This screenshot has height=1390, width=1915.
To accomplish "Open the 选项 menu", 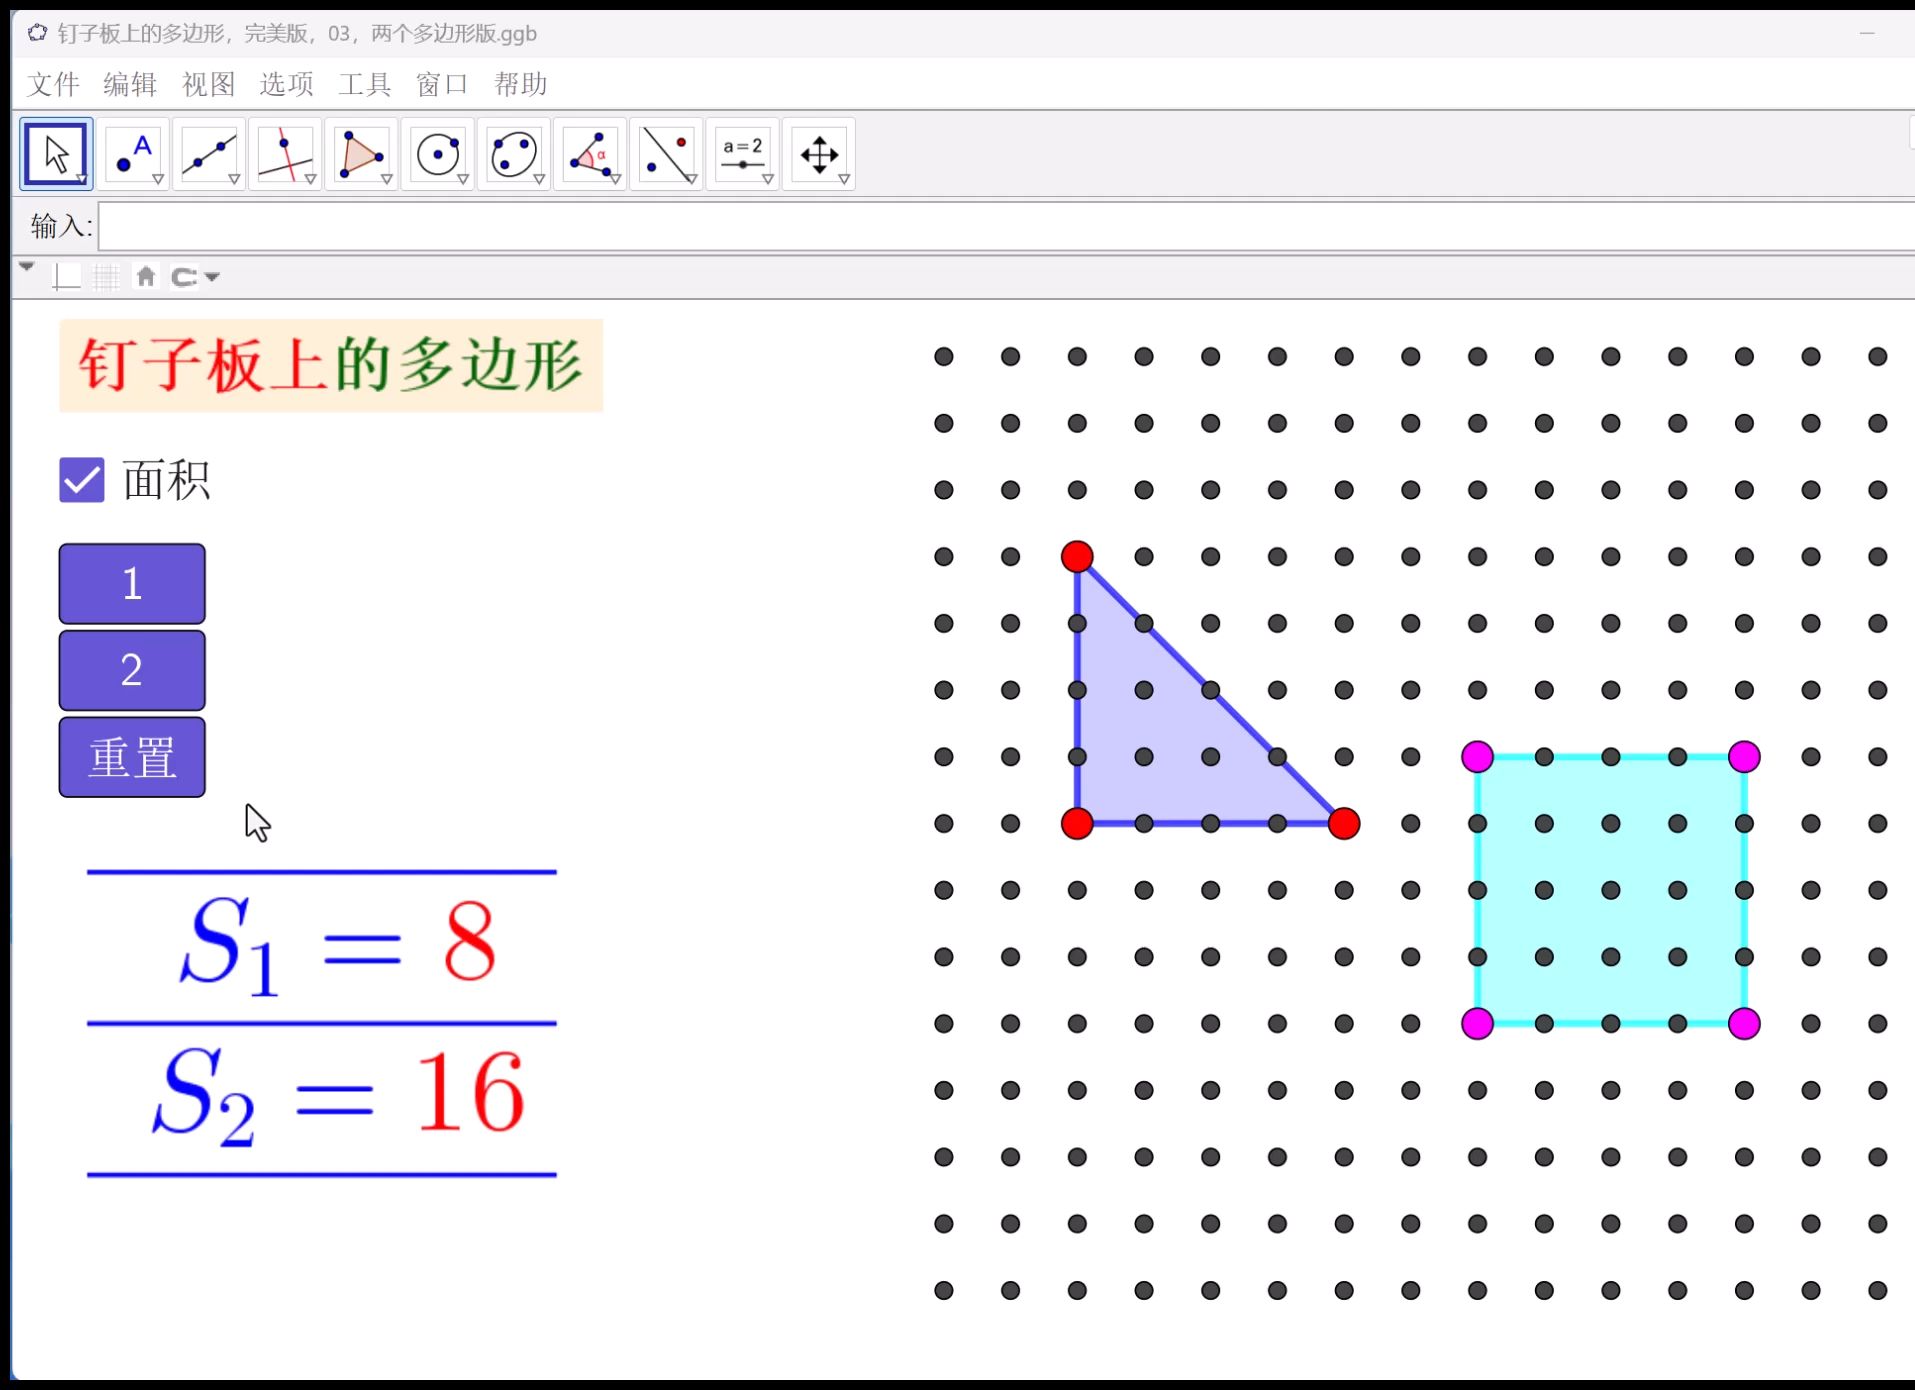I will (286, 84).
